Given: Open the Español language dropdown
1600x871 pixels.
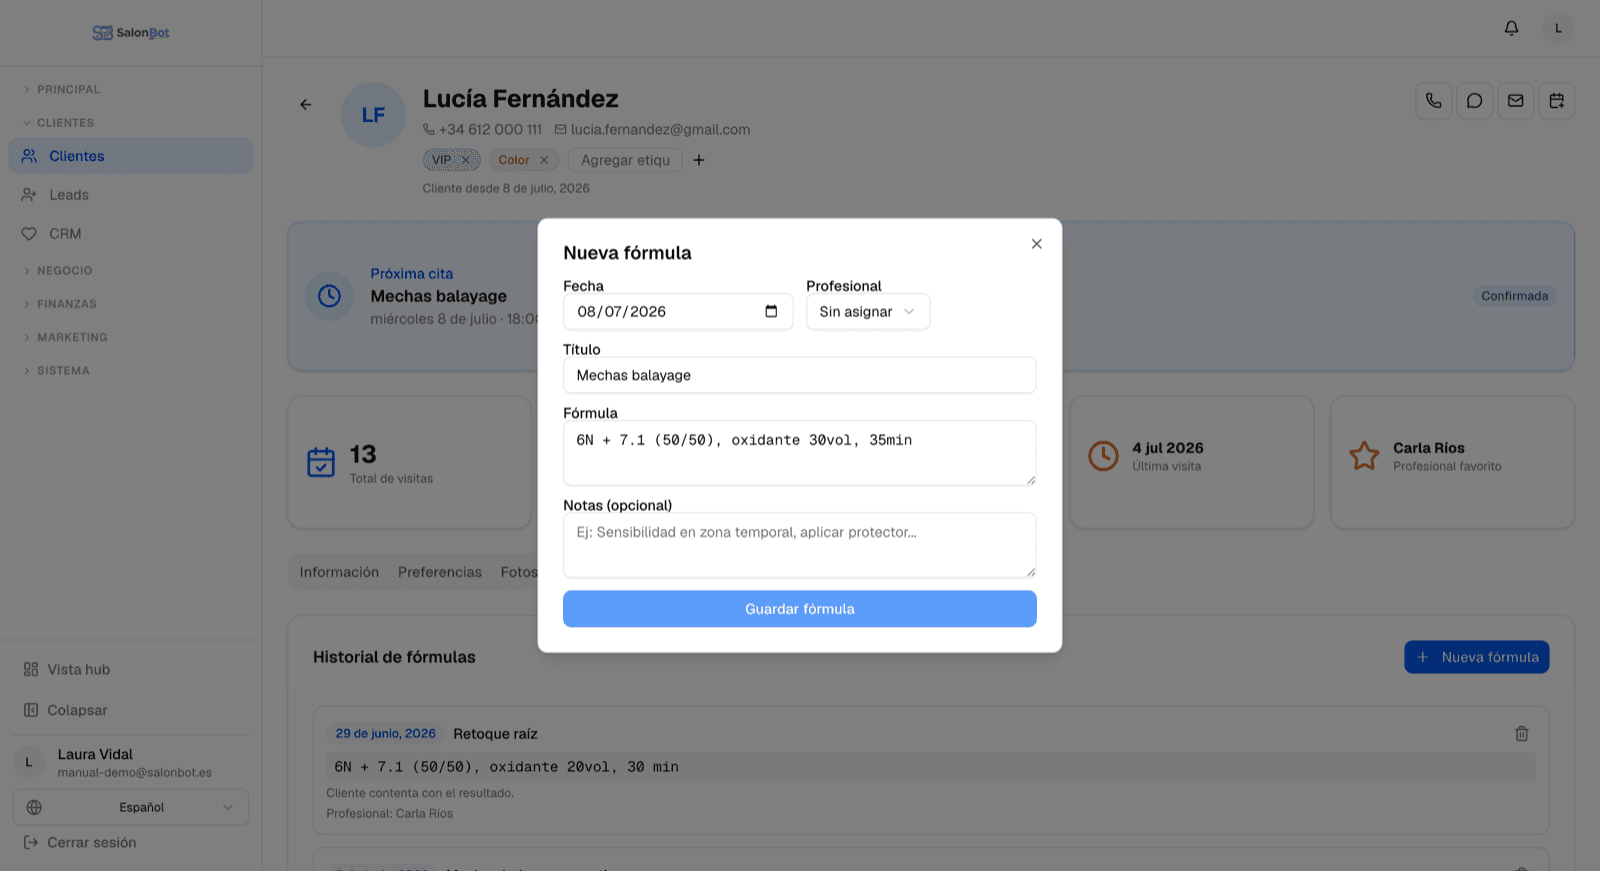Looking at the screenshot, I should pyautogui.click(x=131, y=808).
